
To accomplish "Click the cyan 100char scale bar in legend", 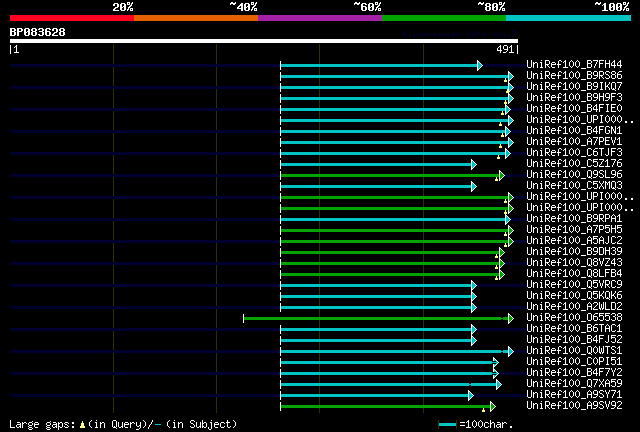I will [x=447, y=425].
